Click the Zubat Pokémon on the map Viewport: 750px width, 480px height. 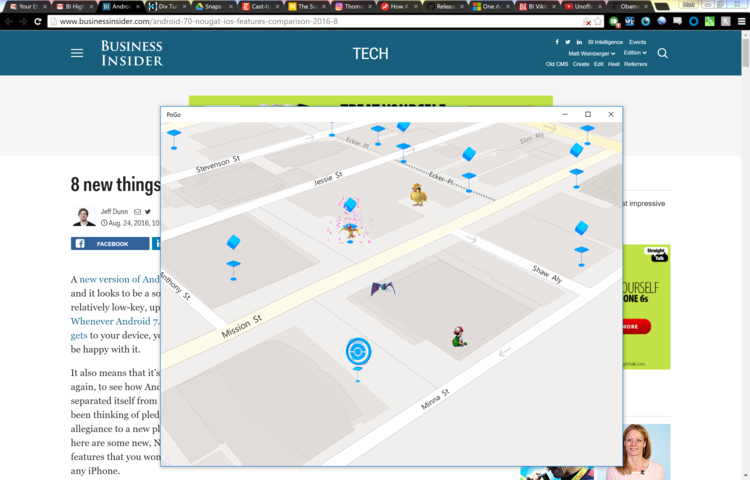tap(383, 288)
